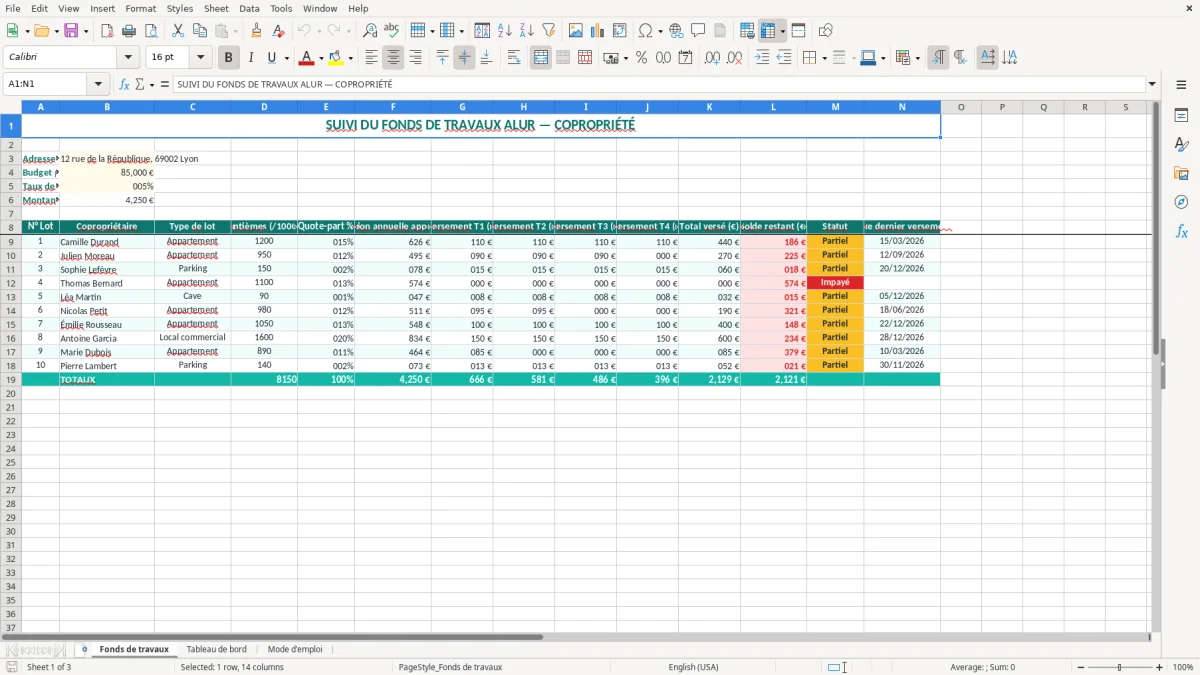The image size is (1200, 675).
Task: Toggle Italic formatting
Action: 251,58
